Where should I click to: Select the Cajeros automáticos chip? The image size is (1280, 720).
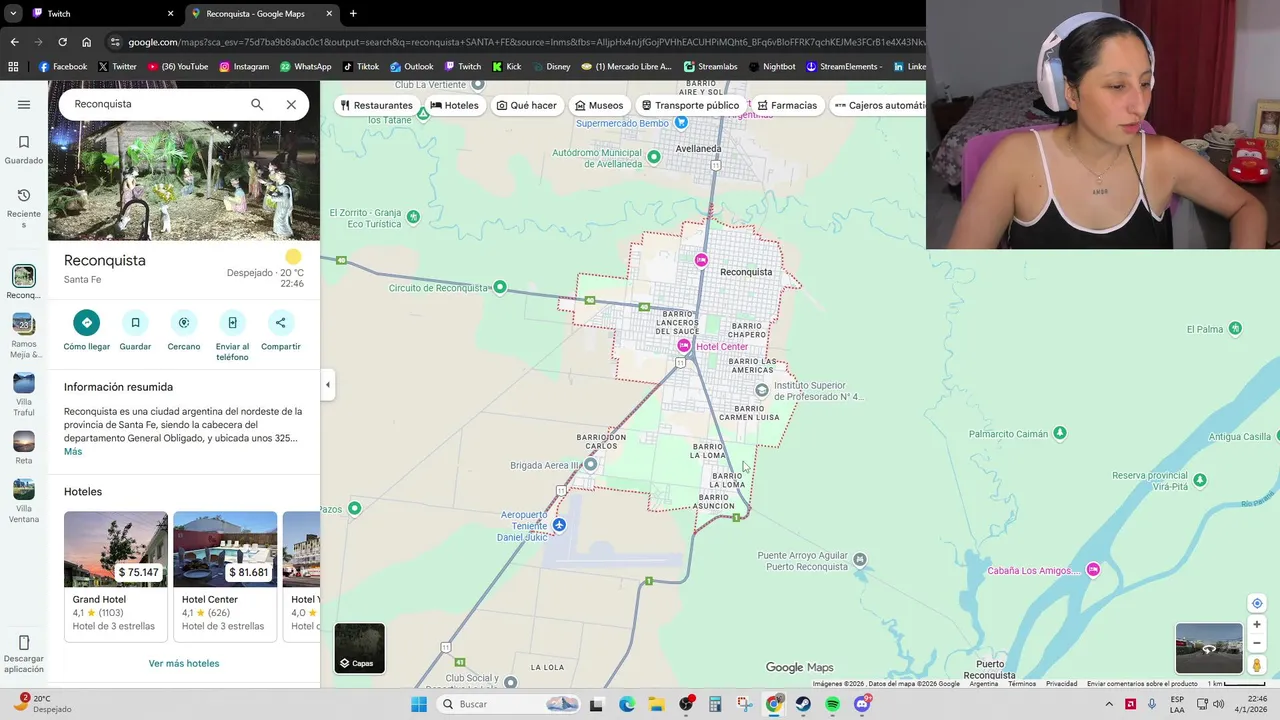pos(878,105)
